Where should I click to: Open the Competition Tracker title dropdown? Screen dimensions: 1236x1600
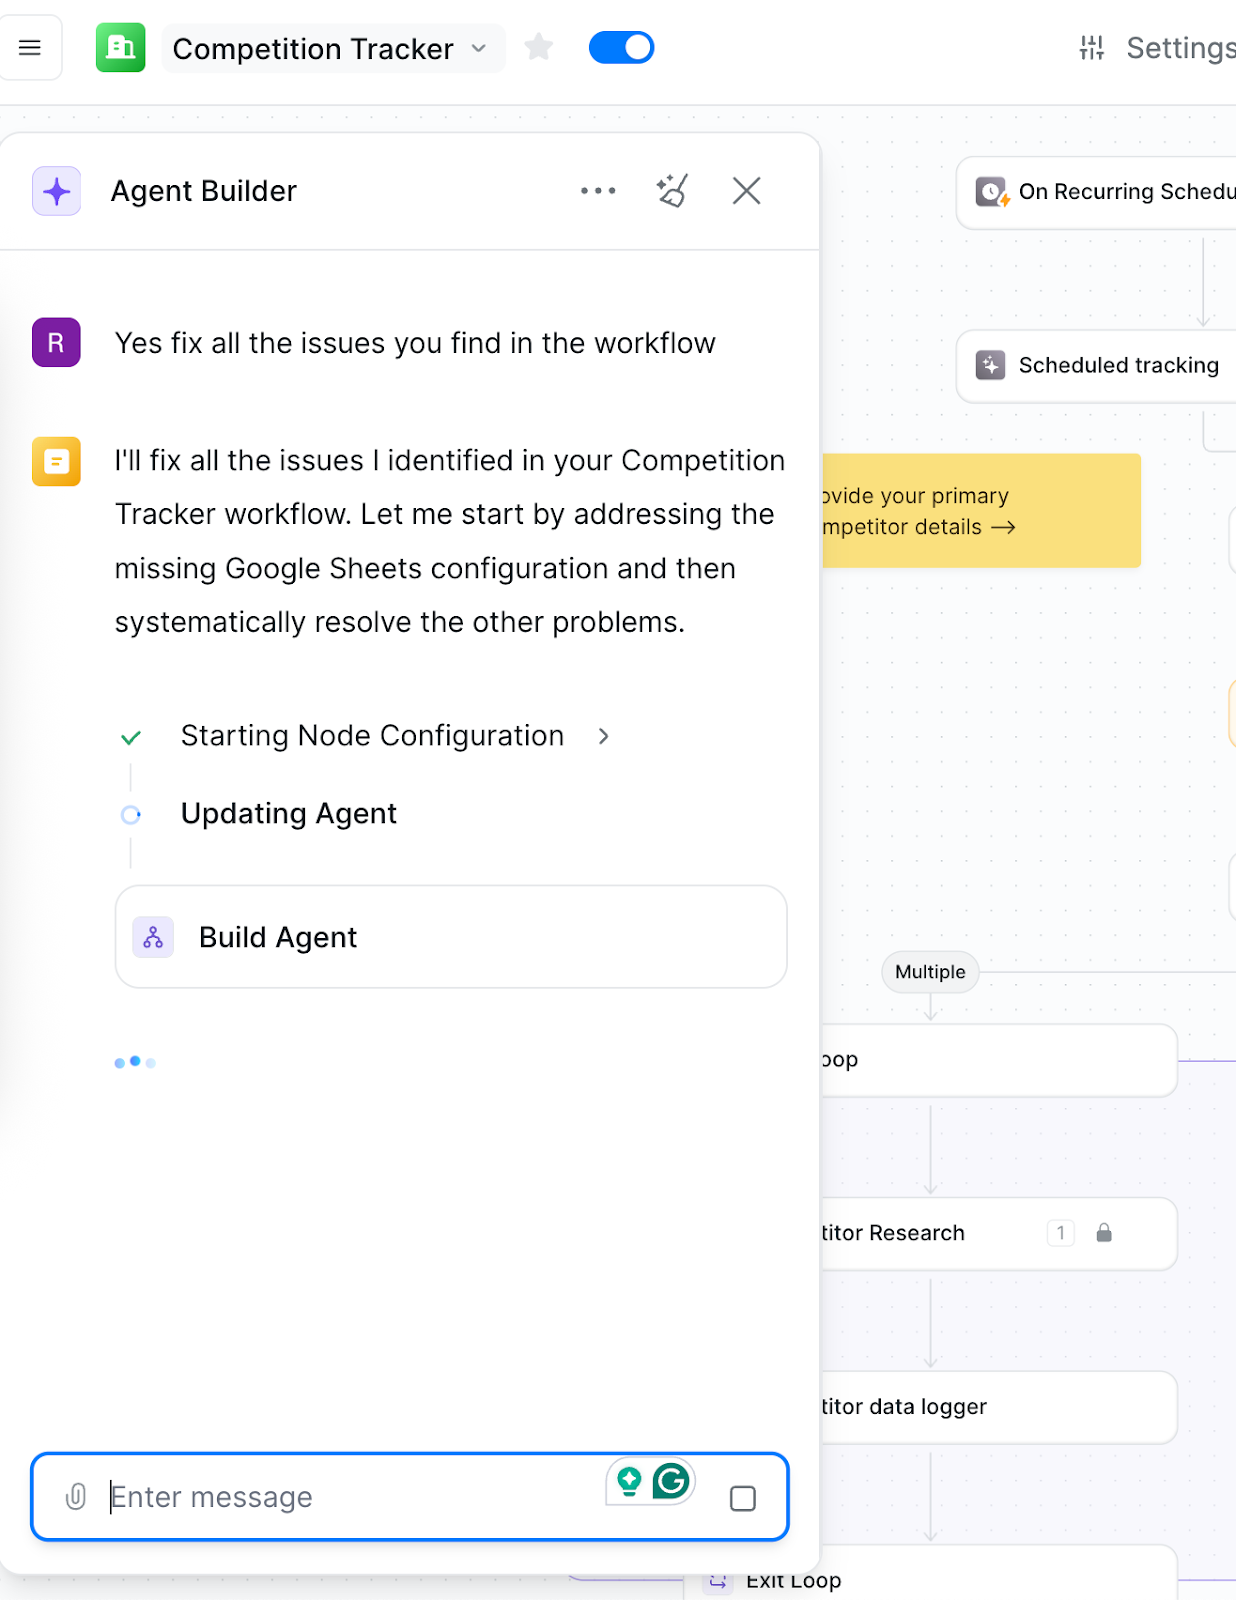pos(332,48)
